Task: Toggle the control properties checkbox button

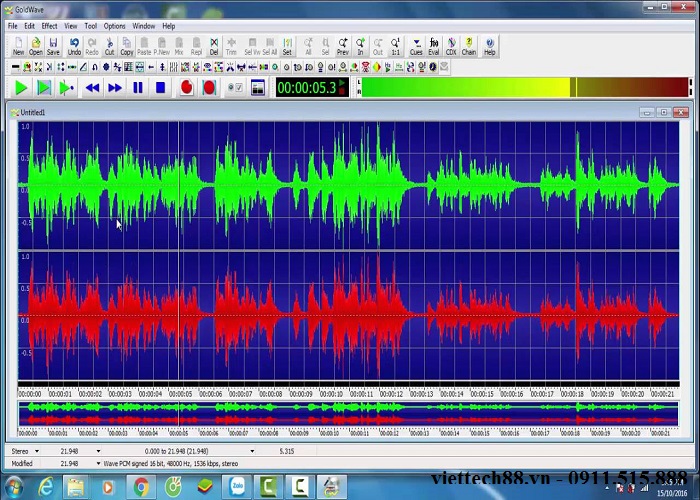Action: (x=235, y=88)
